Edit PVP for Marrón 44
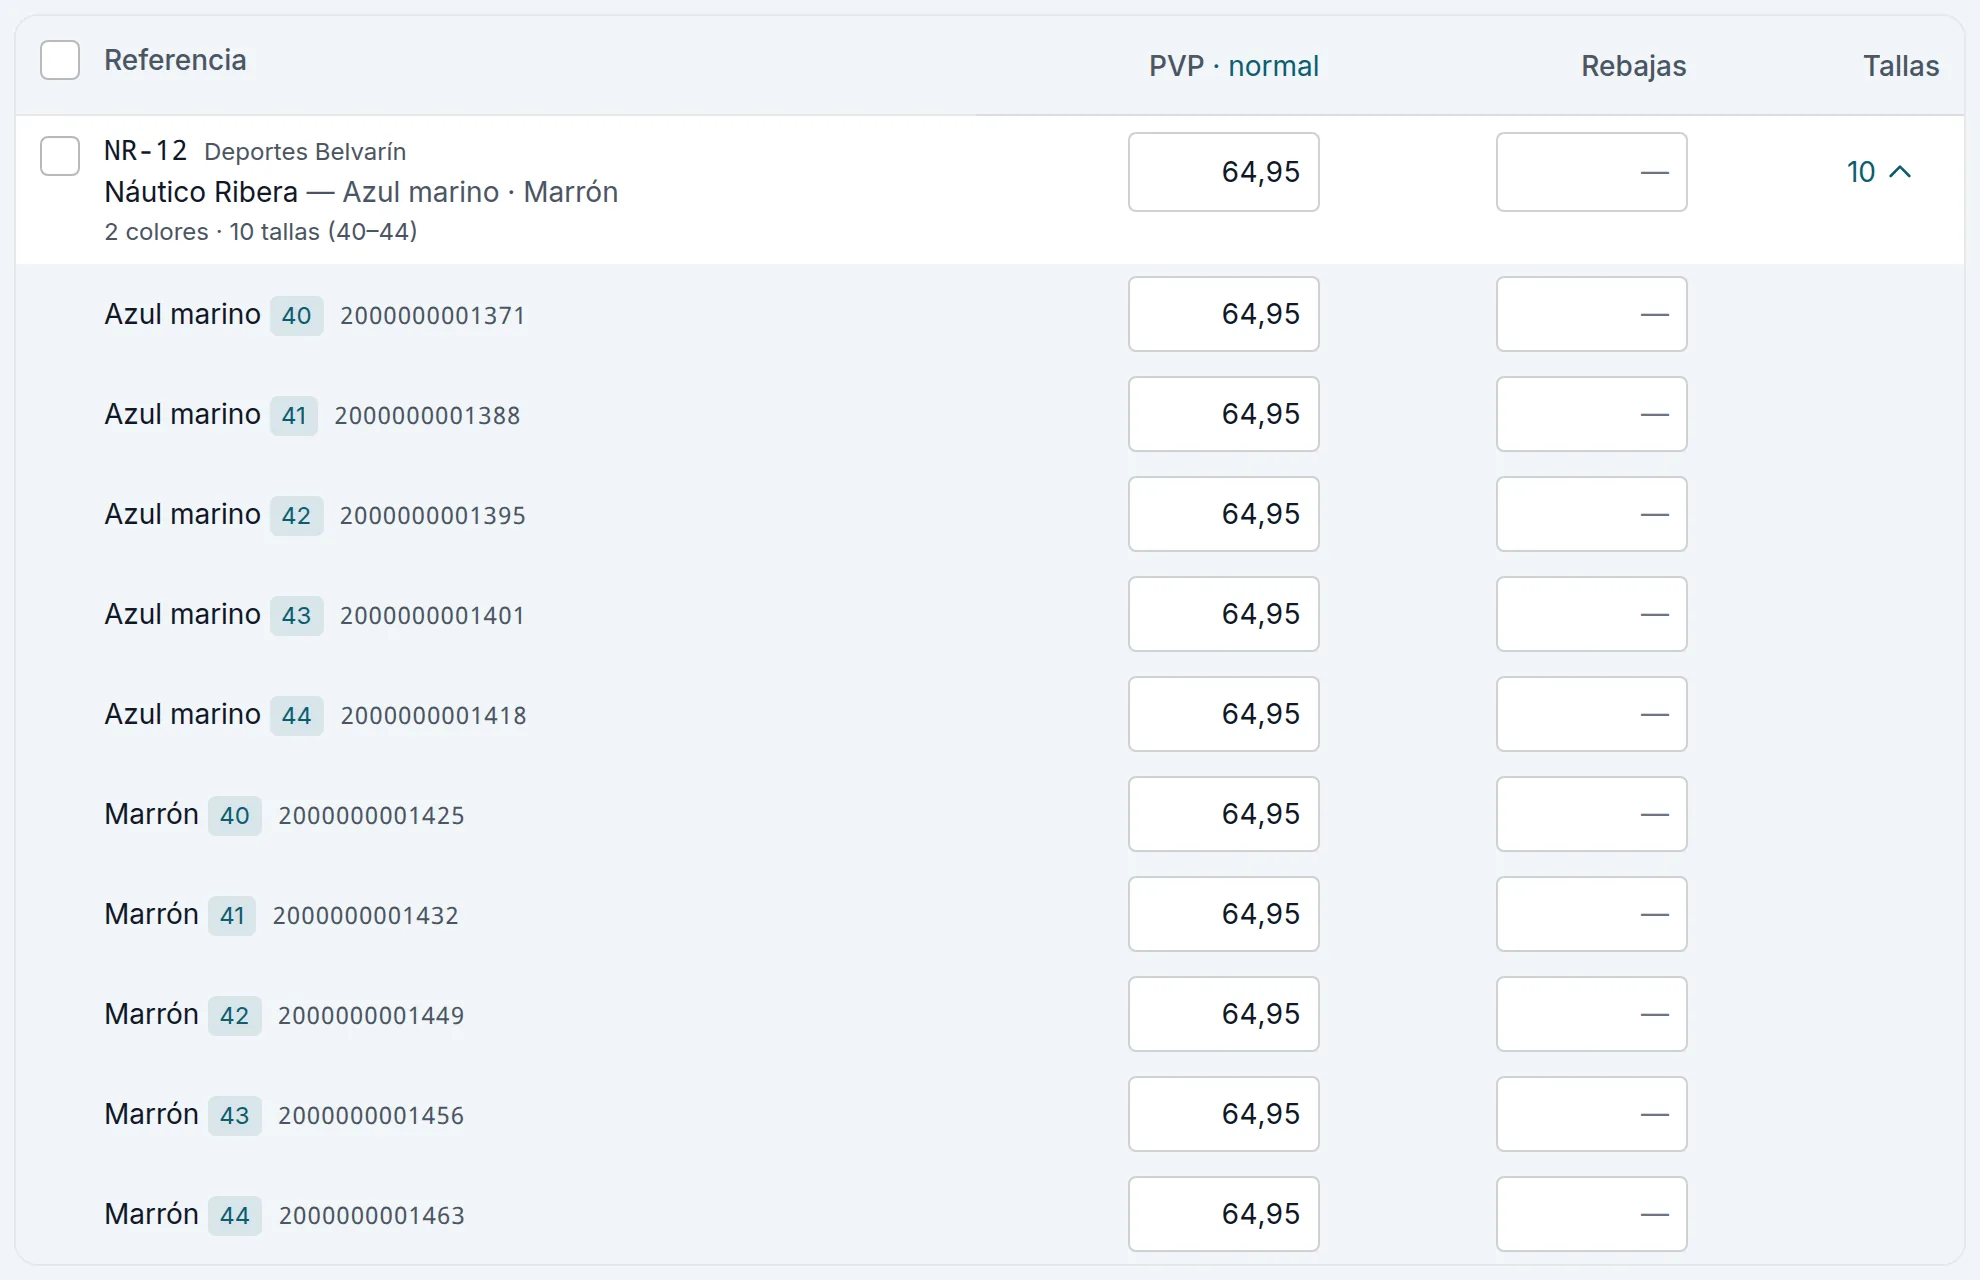 pos(1224,1214)
